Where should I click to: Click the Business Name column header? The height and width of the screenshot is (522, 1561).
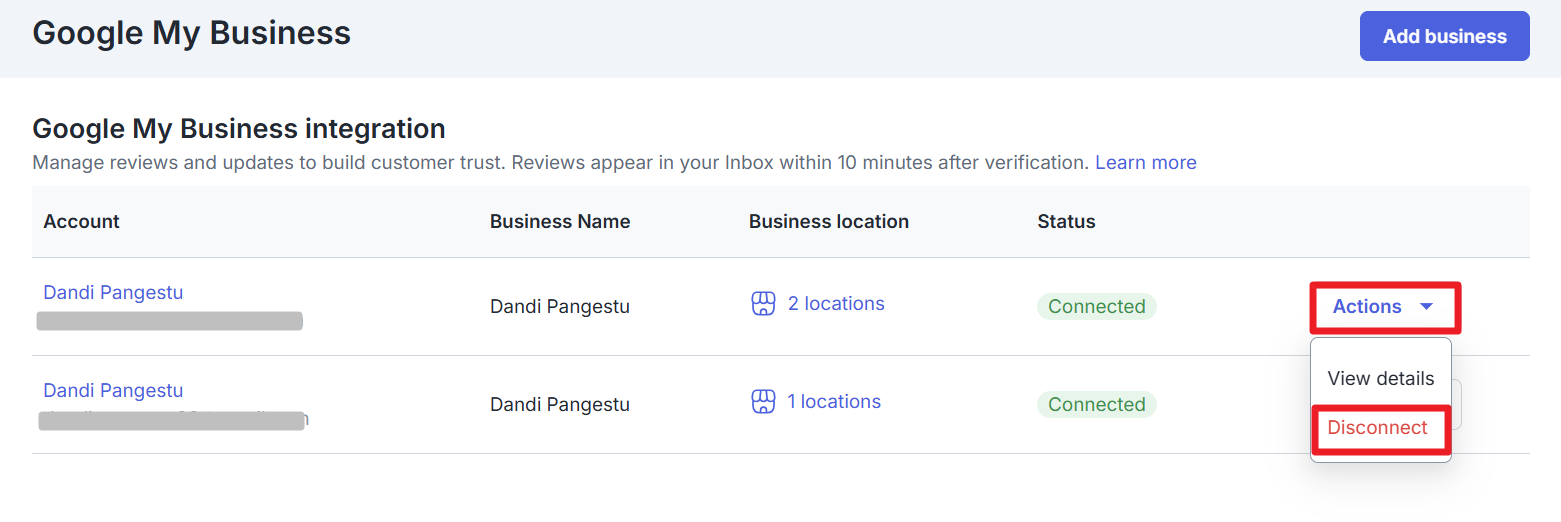point(560,222)
